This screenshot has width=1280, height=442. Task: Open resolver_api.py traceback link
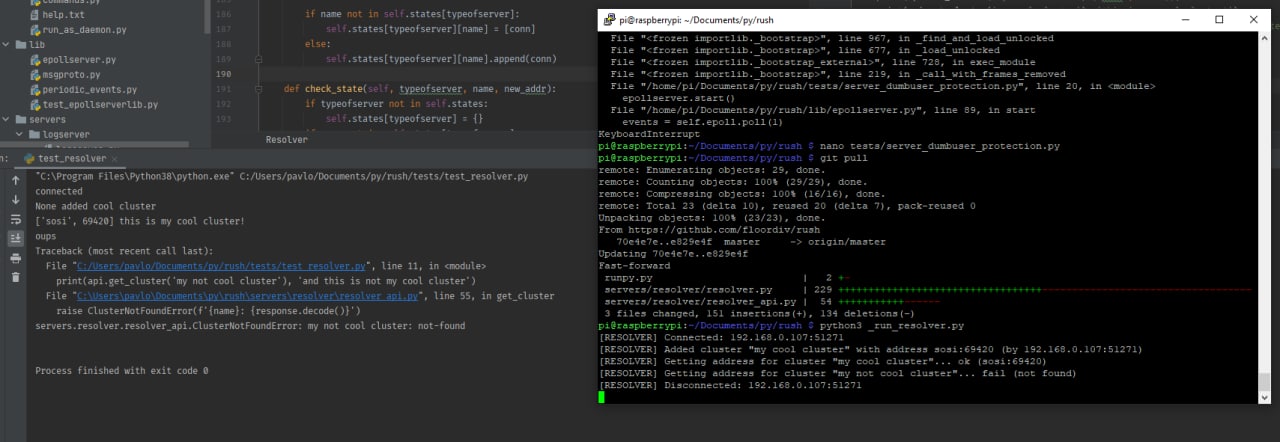pos(250,296)
